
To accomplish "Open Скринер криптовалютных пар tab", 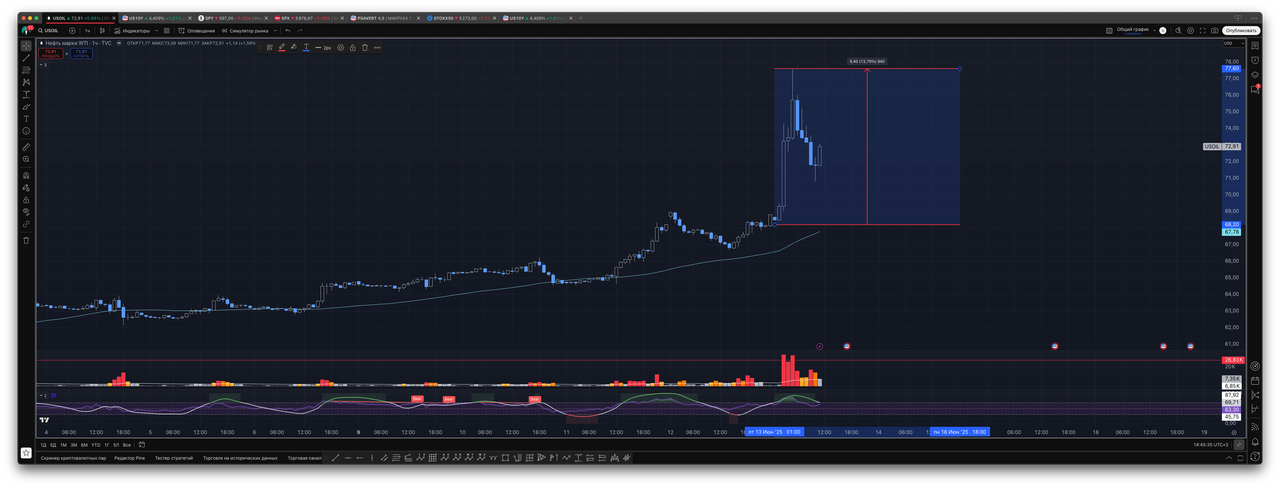I will click(73, 458).
